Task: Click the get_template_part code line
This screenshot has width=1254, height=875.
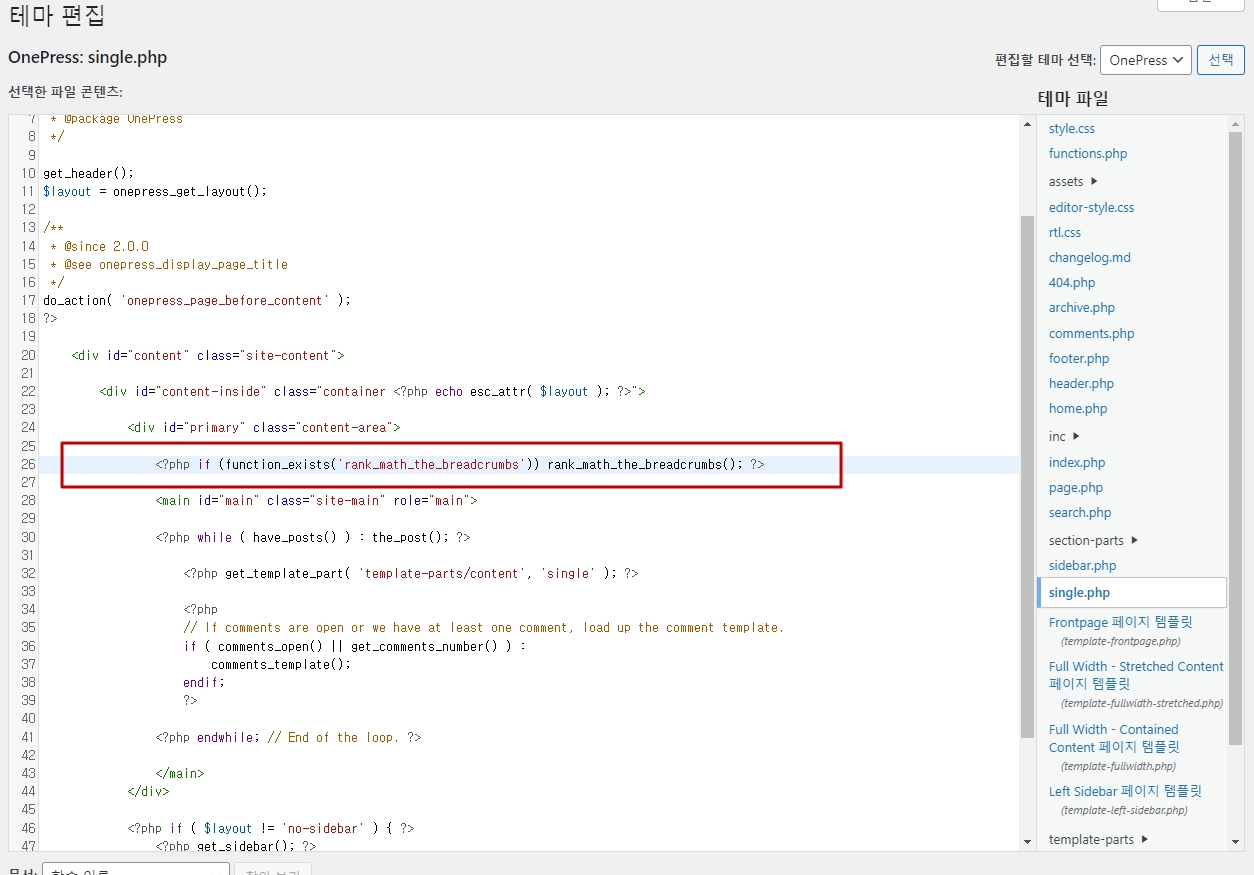Action: (411, 573)
